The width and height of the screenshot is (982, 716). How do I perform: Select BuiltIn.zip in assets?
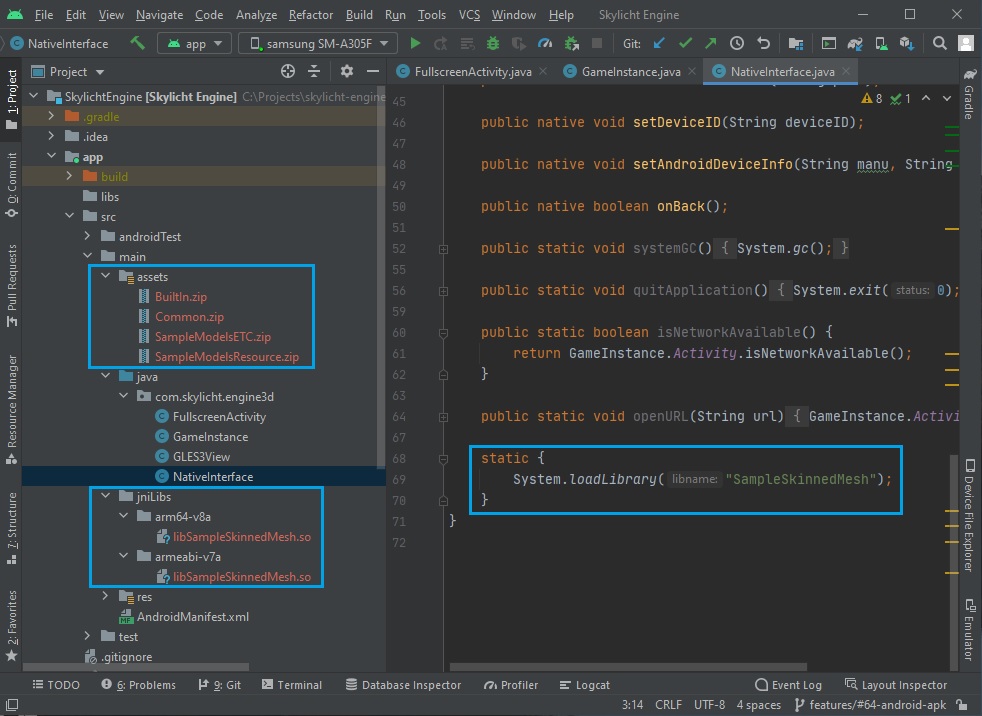181,296
